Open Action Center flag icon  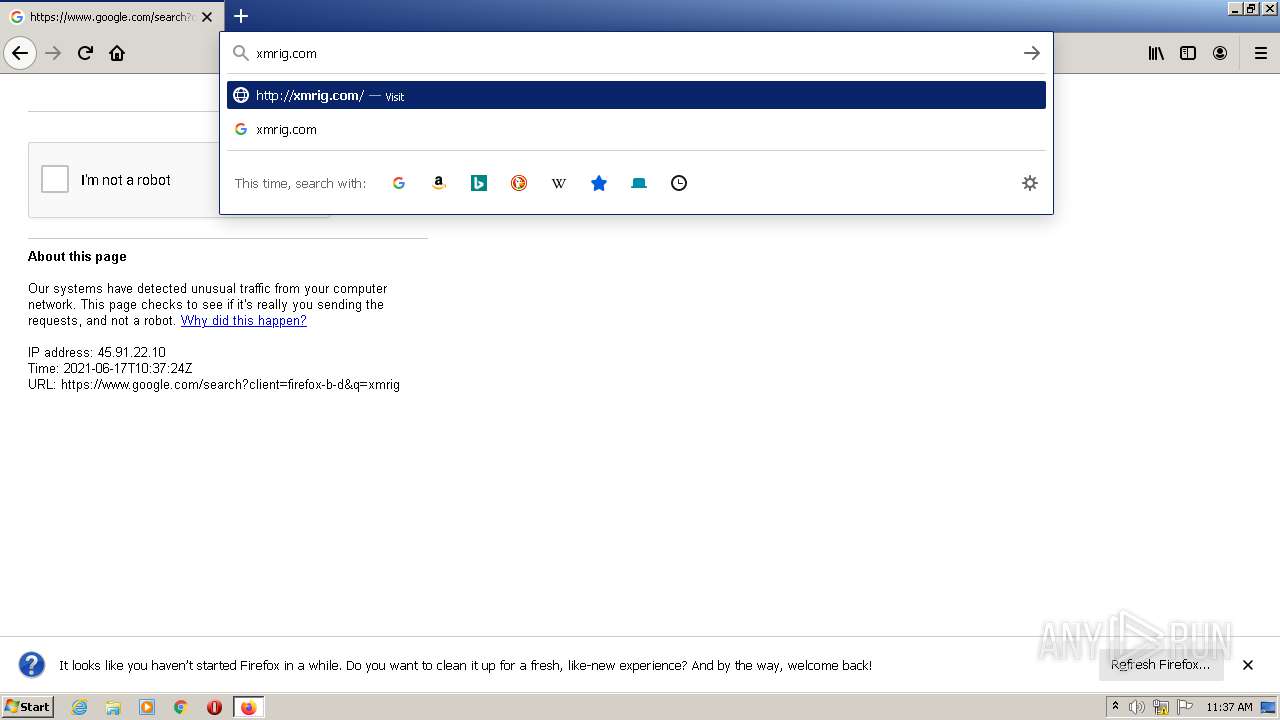(1185, 707)
